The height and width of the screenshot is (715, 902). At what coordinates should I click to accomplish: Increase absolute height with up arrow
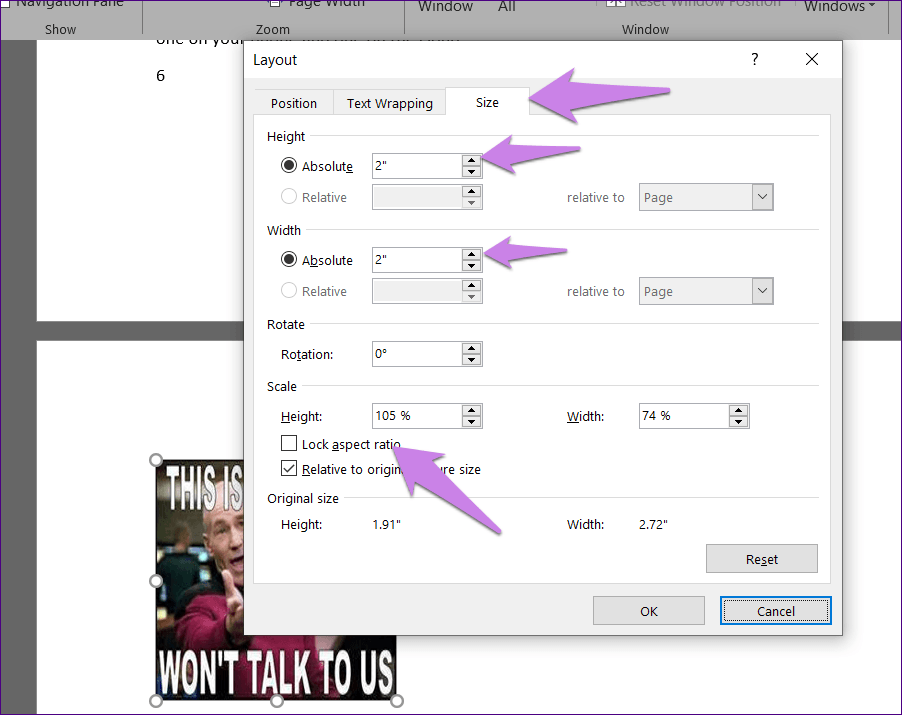click(x=471, y=160)
